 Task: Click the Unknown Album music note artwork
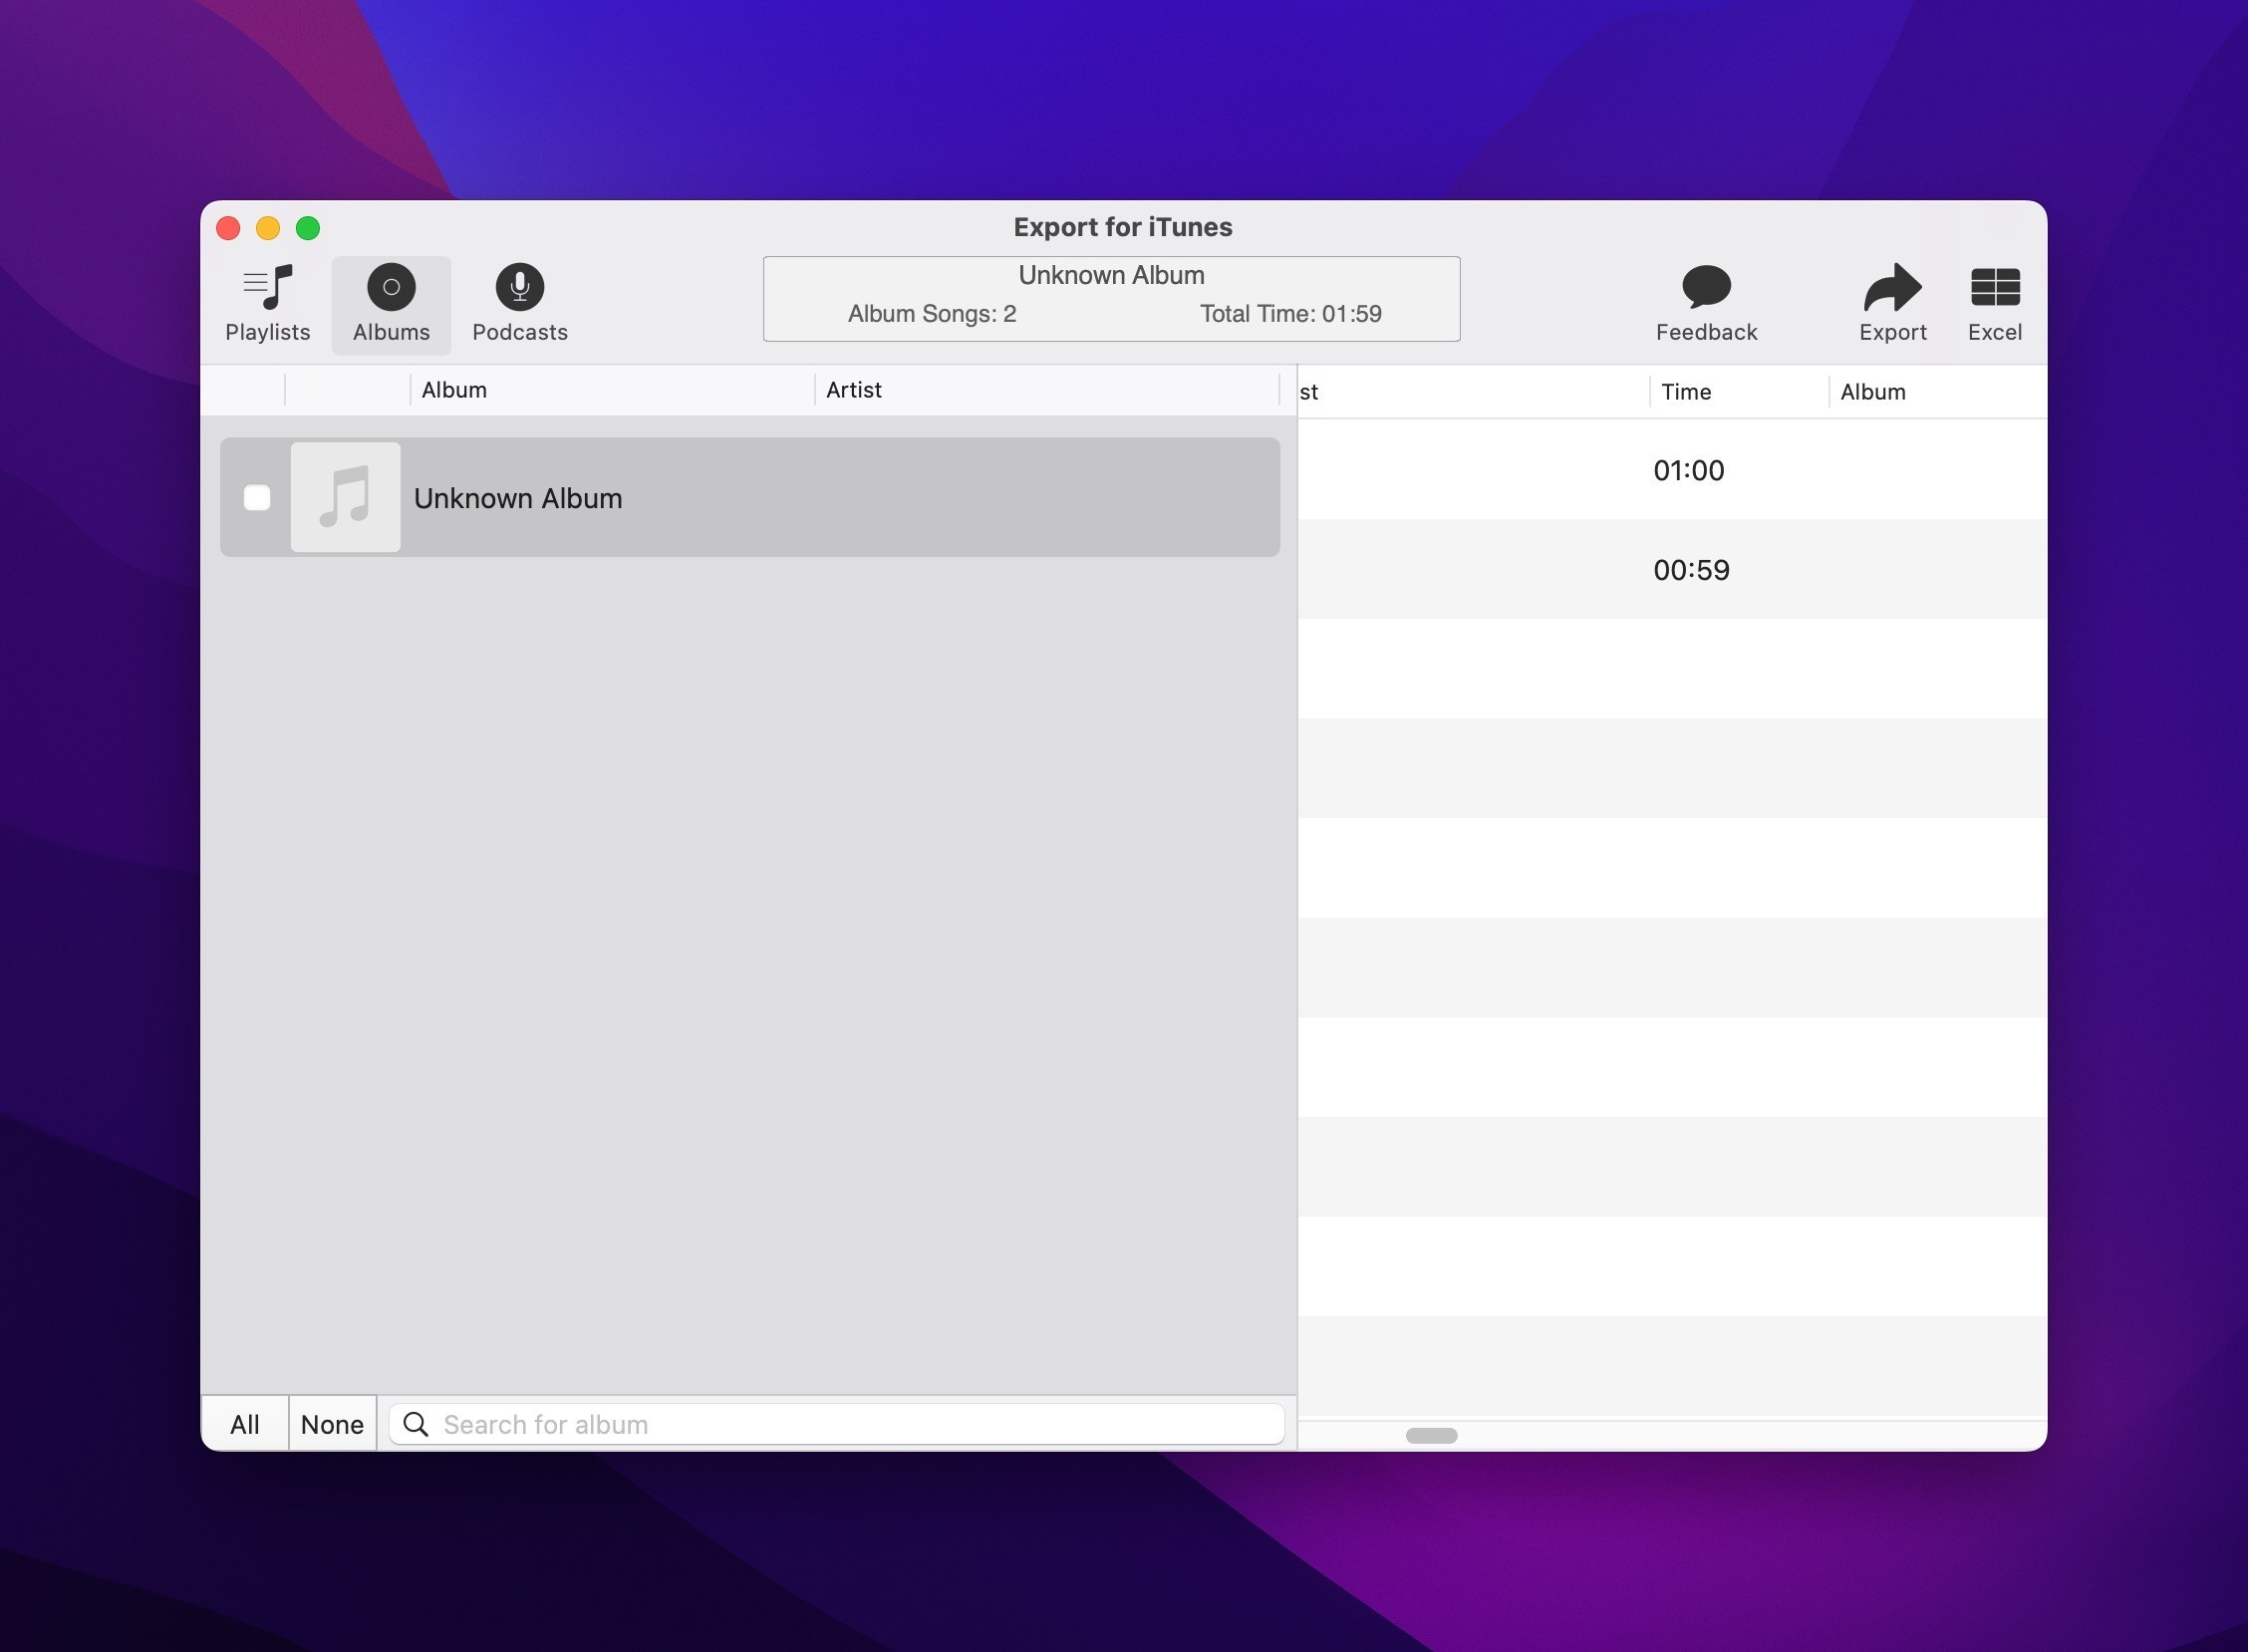(x=346, y=497)
